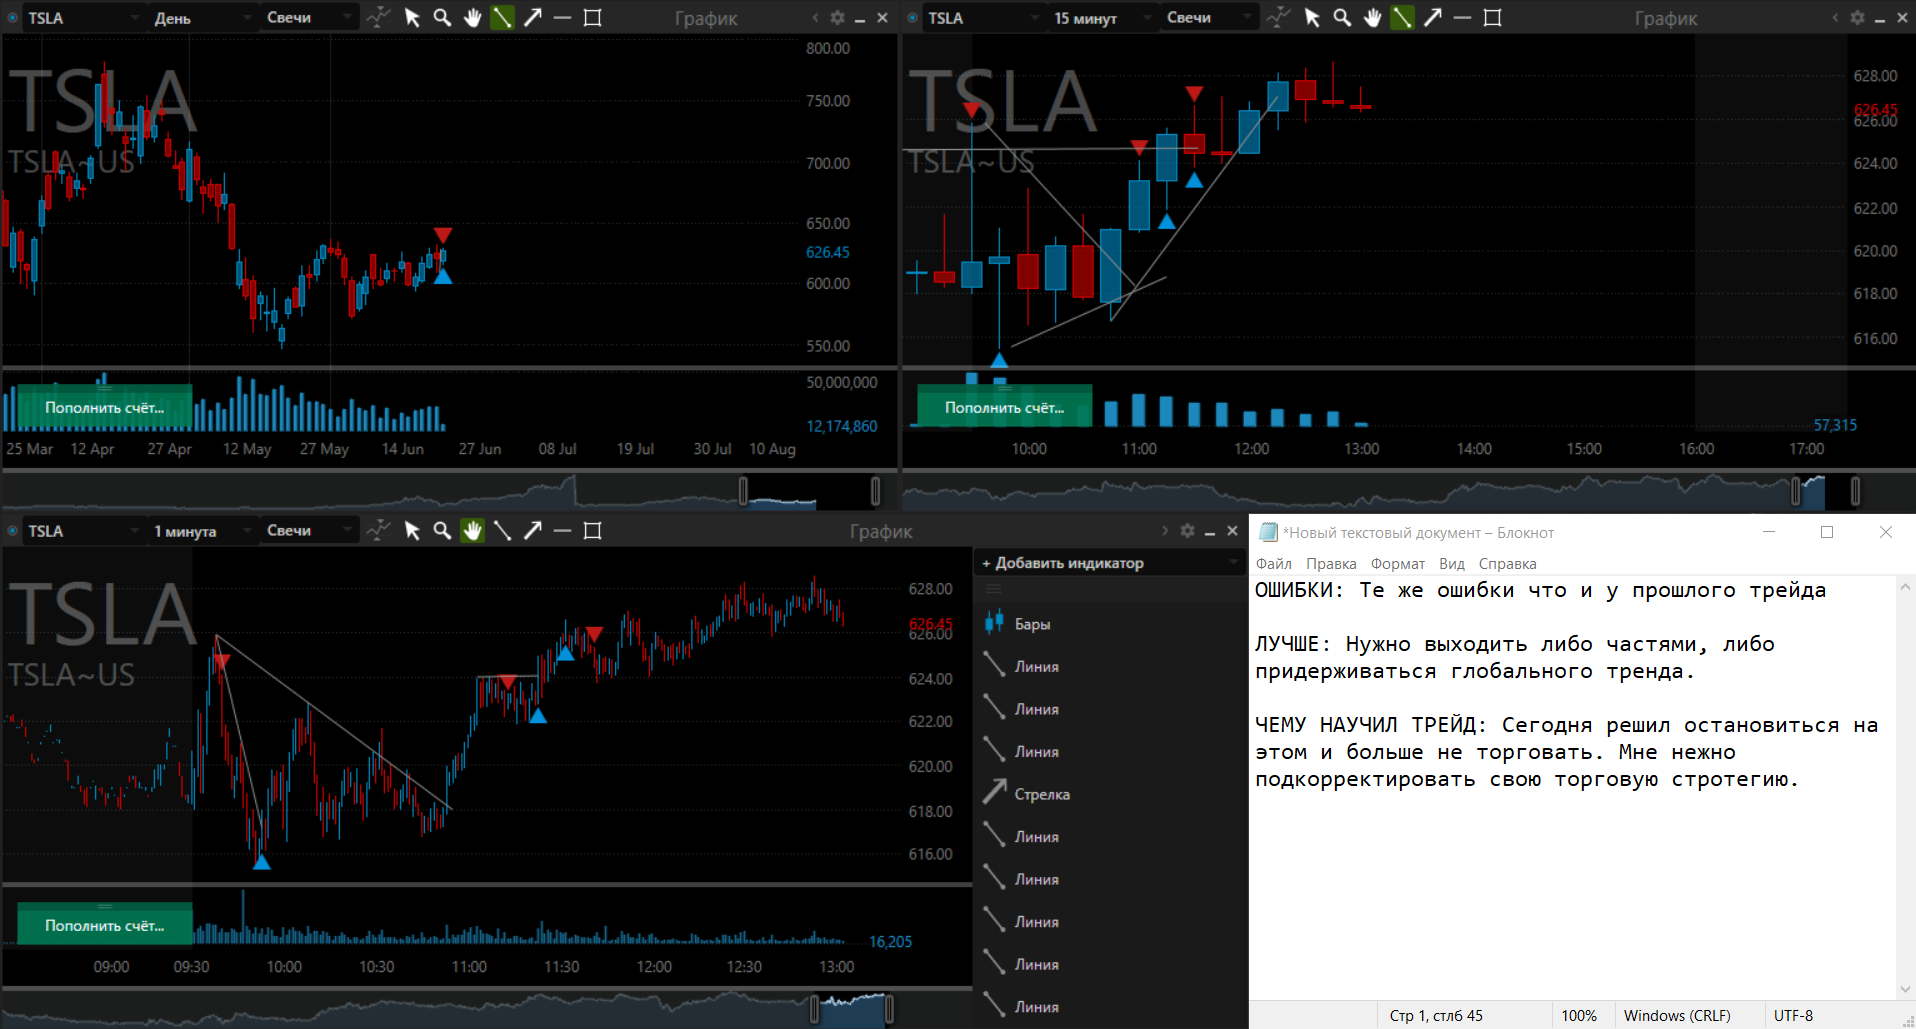Expand the Добавить индикатор dropdown
This screenshot has width=1916, height=1029.
(x=1109, y=563)
